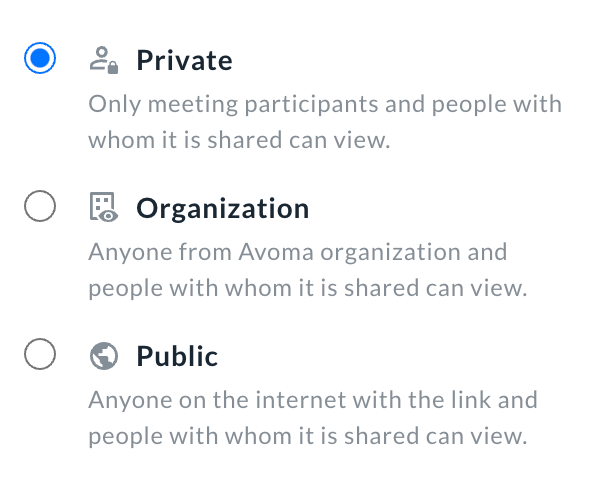The height and width of the screenshot is (498, 596).
Task: Click the last line of the Public description
Action: [308, 436]
